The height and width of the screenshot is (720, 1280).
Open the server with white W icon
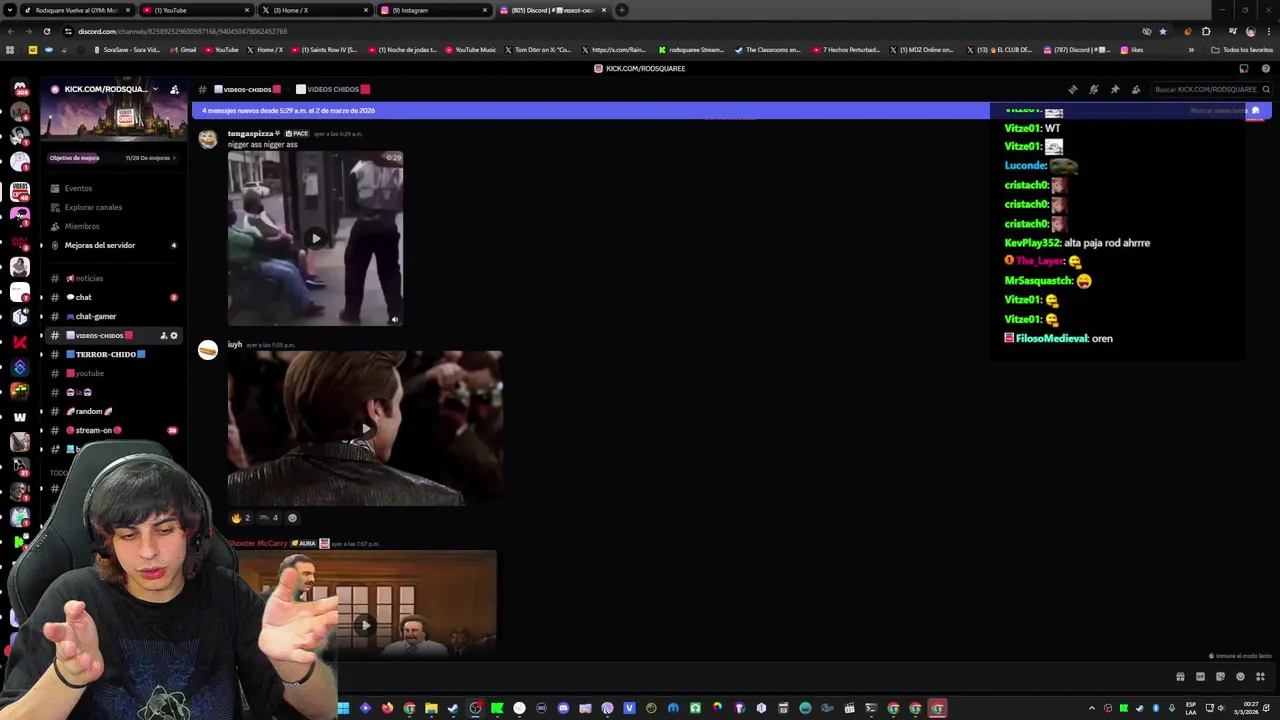[x=20, y=417]
